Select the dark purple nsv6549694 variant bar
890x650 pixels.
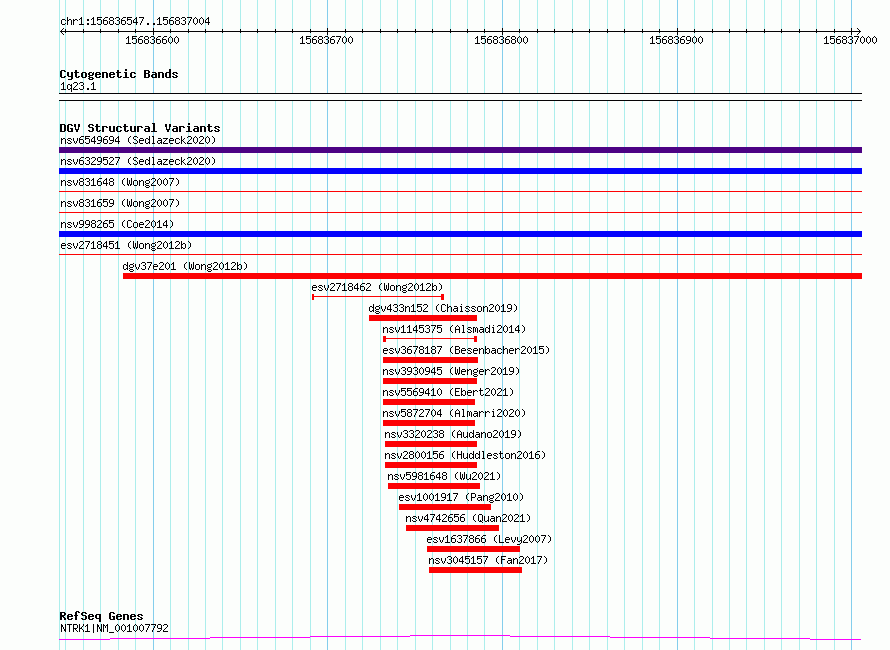click(x=460, y=150)
